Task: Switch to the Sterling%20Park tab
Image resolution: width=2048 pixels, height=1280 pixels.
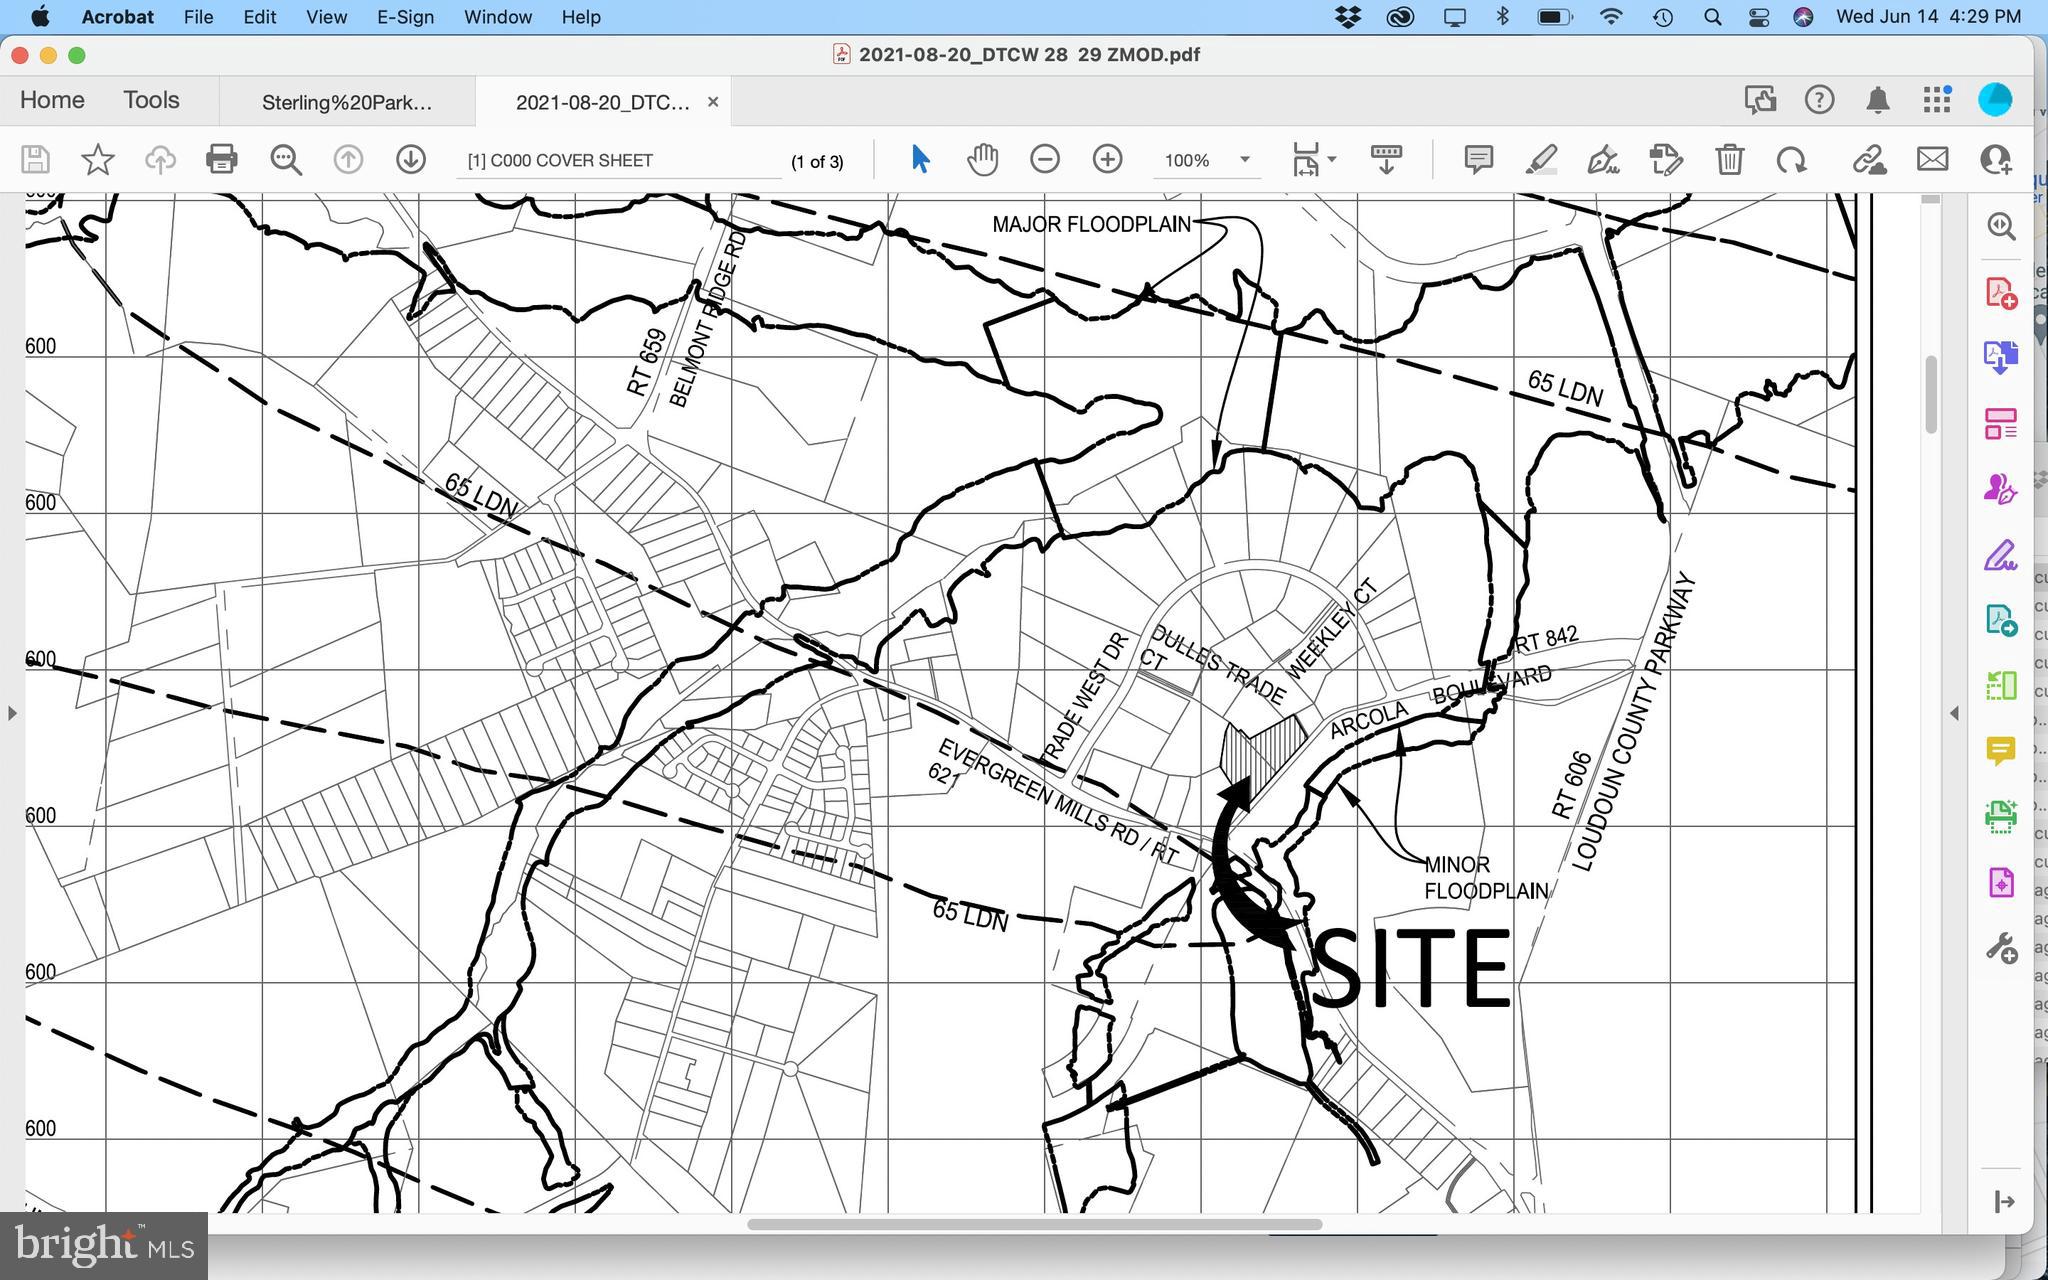Action: pyautogui.click(x=346, y=102)
